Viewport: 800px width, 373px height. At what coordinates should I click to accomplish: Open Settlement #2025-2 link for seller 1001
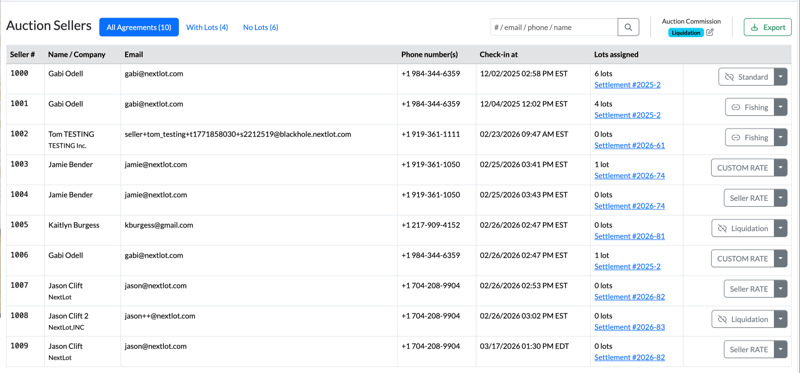[628, 115]
